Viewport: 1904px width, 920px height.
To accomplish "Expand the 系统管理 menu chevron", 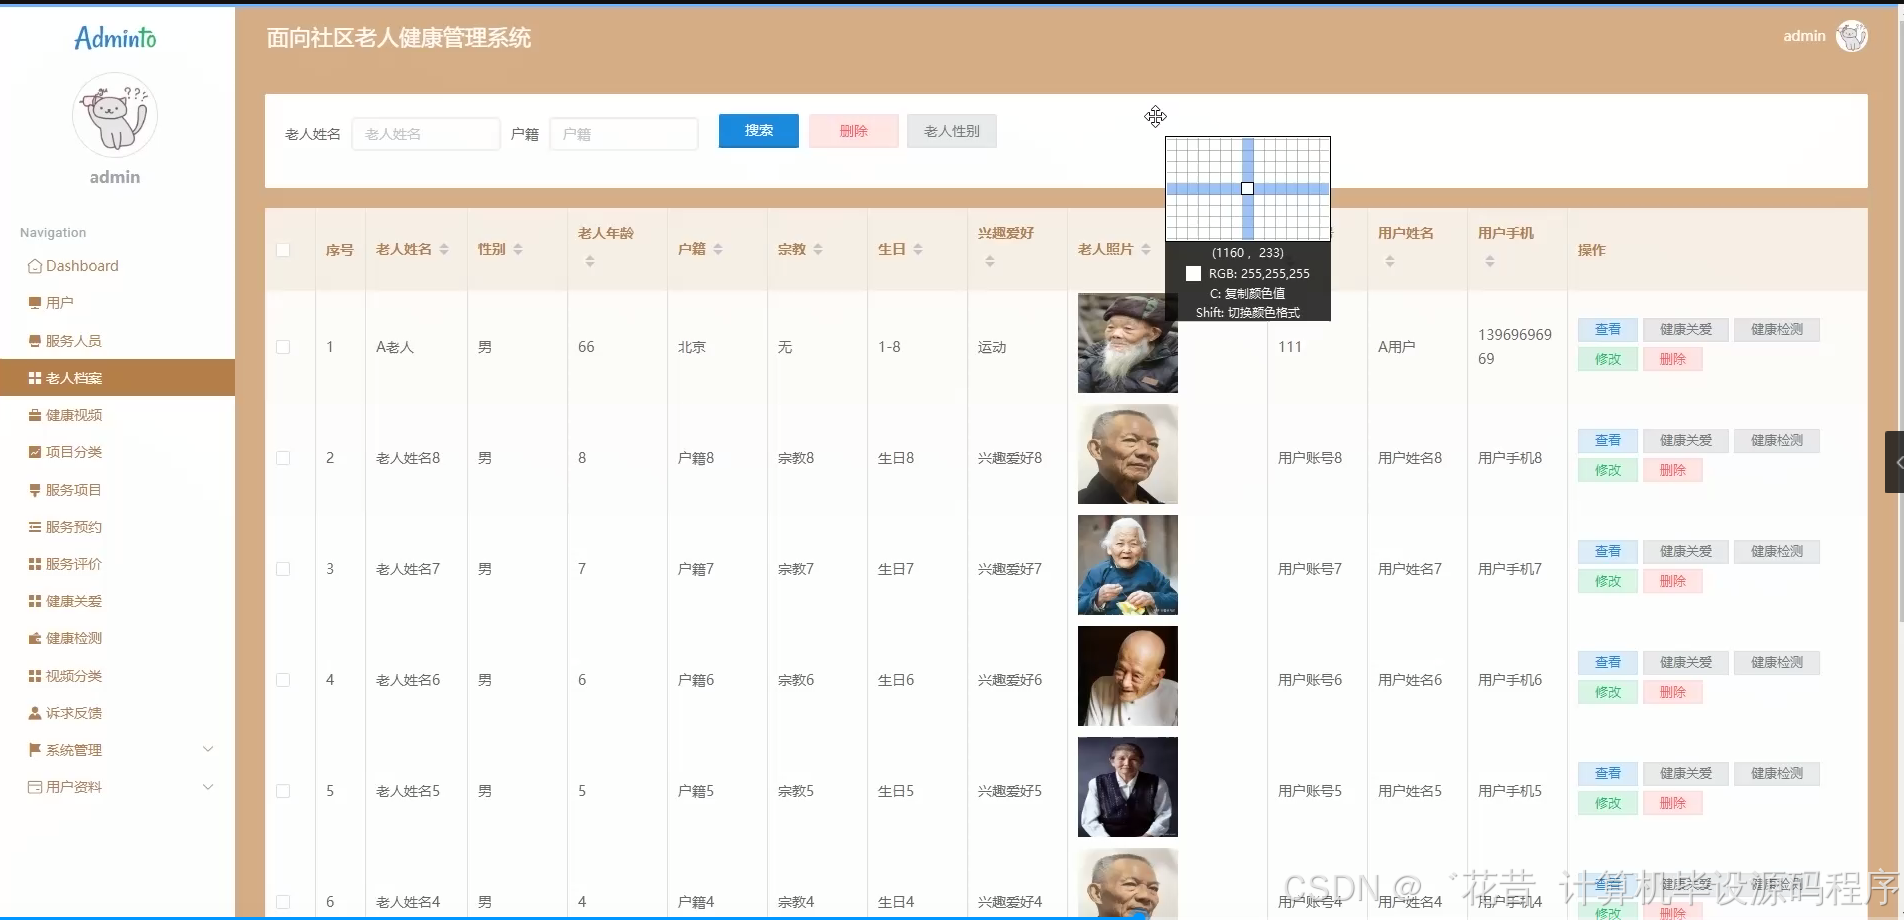I will pos(208,749).
